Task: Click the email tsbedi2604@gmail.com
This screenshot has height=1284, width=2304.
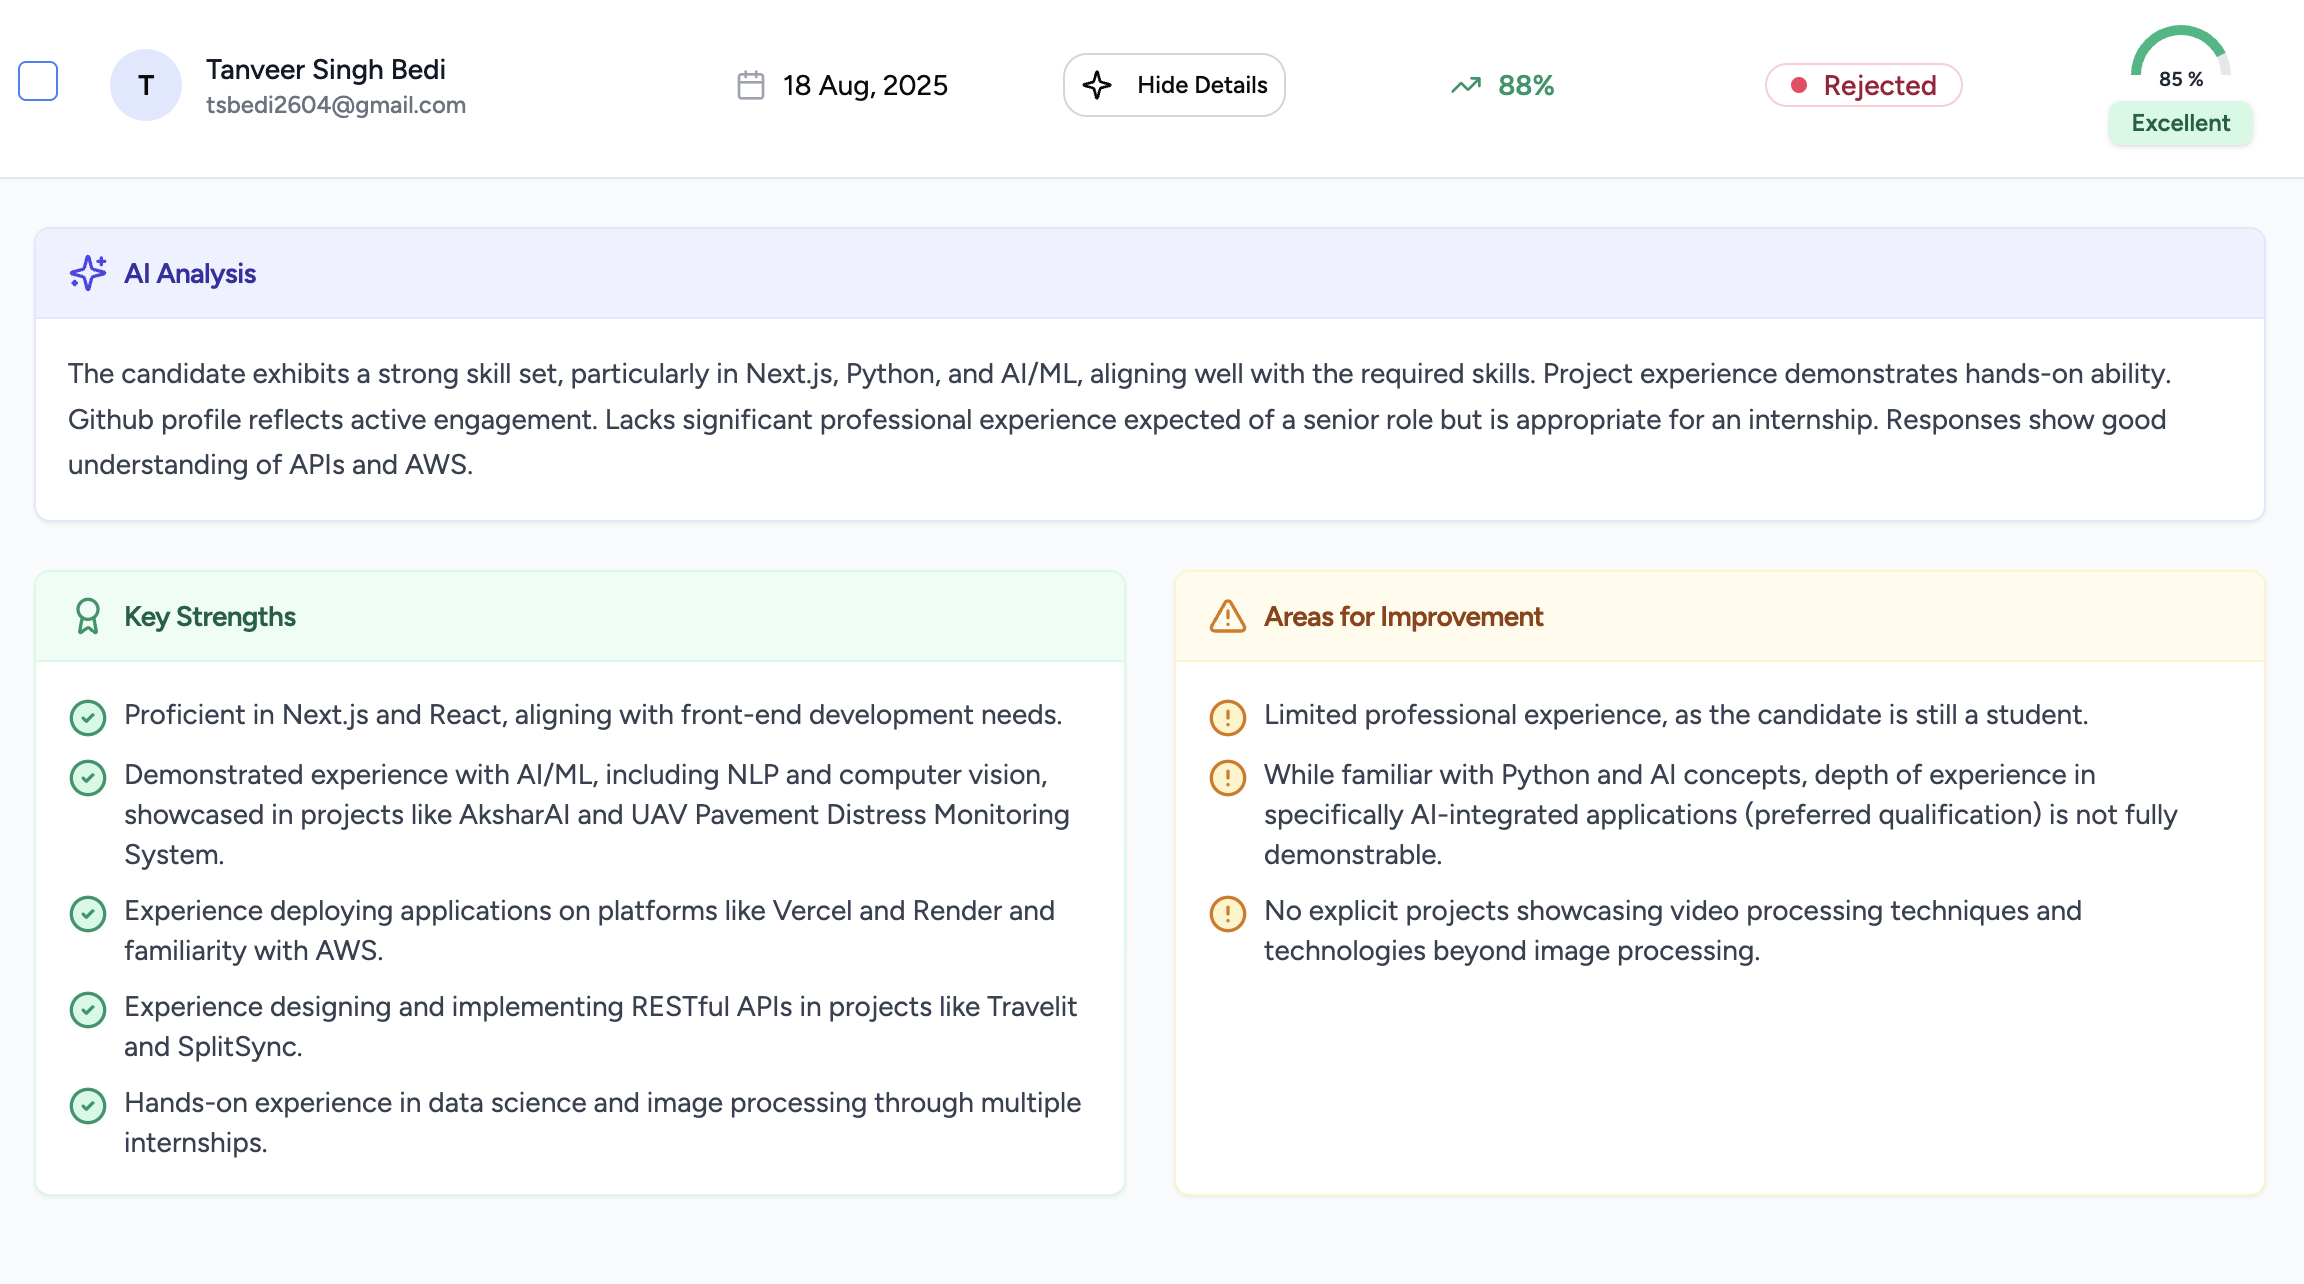Action: click(x=336, y=105)
